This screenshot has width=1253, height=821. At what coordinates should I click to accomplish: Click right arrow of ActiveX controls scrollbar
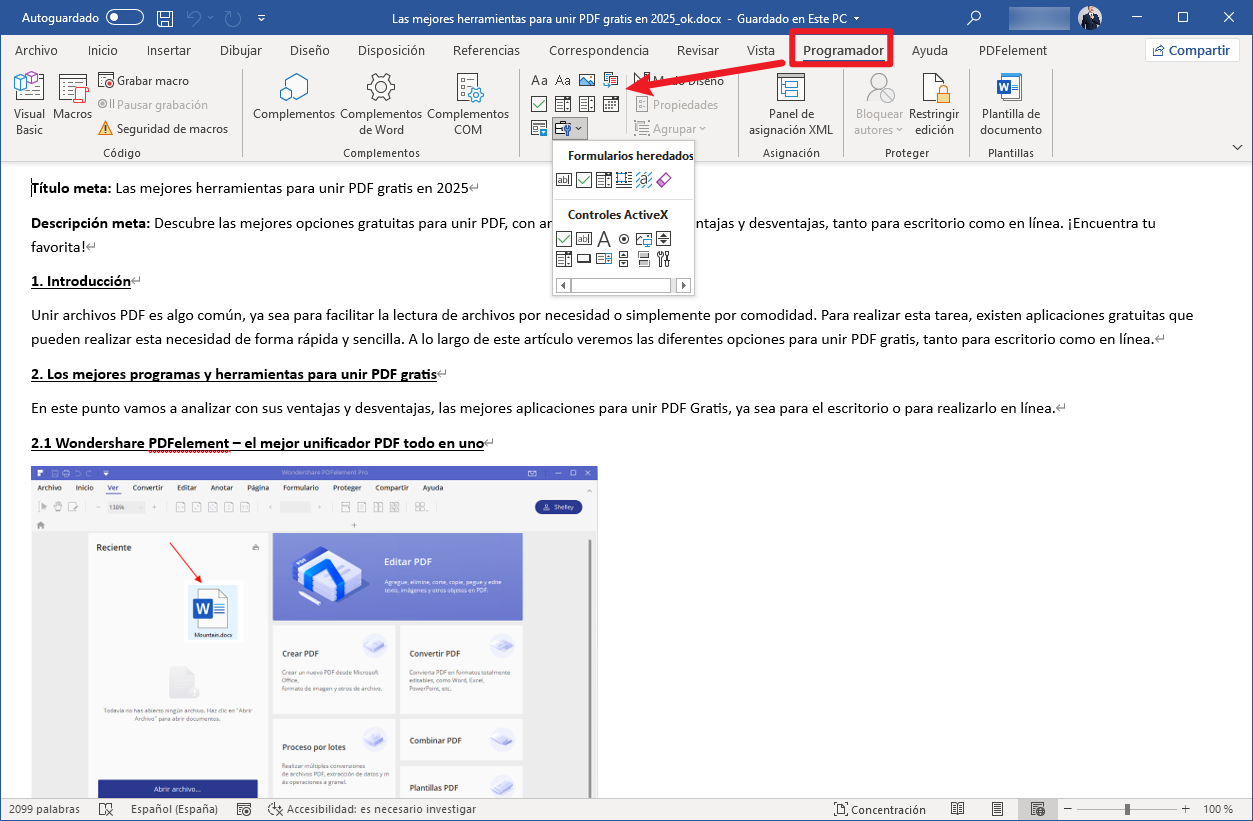pyautogui.click(x=683, y=286)
